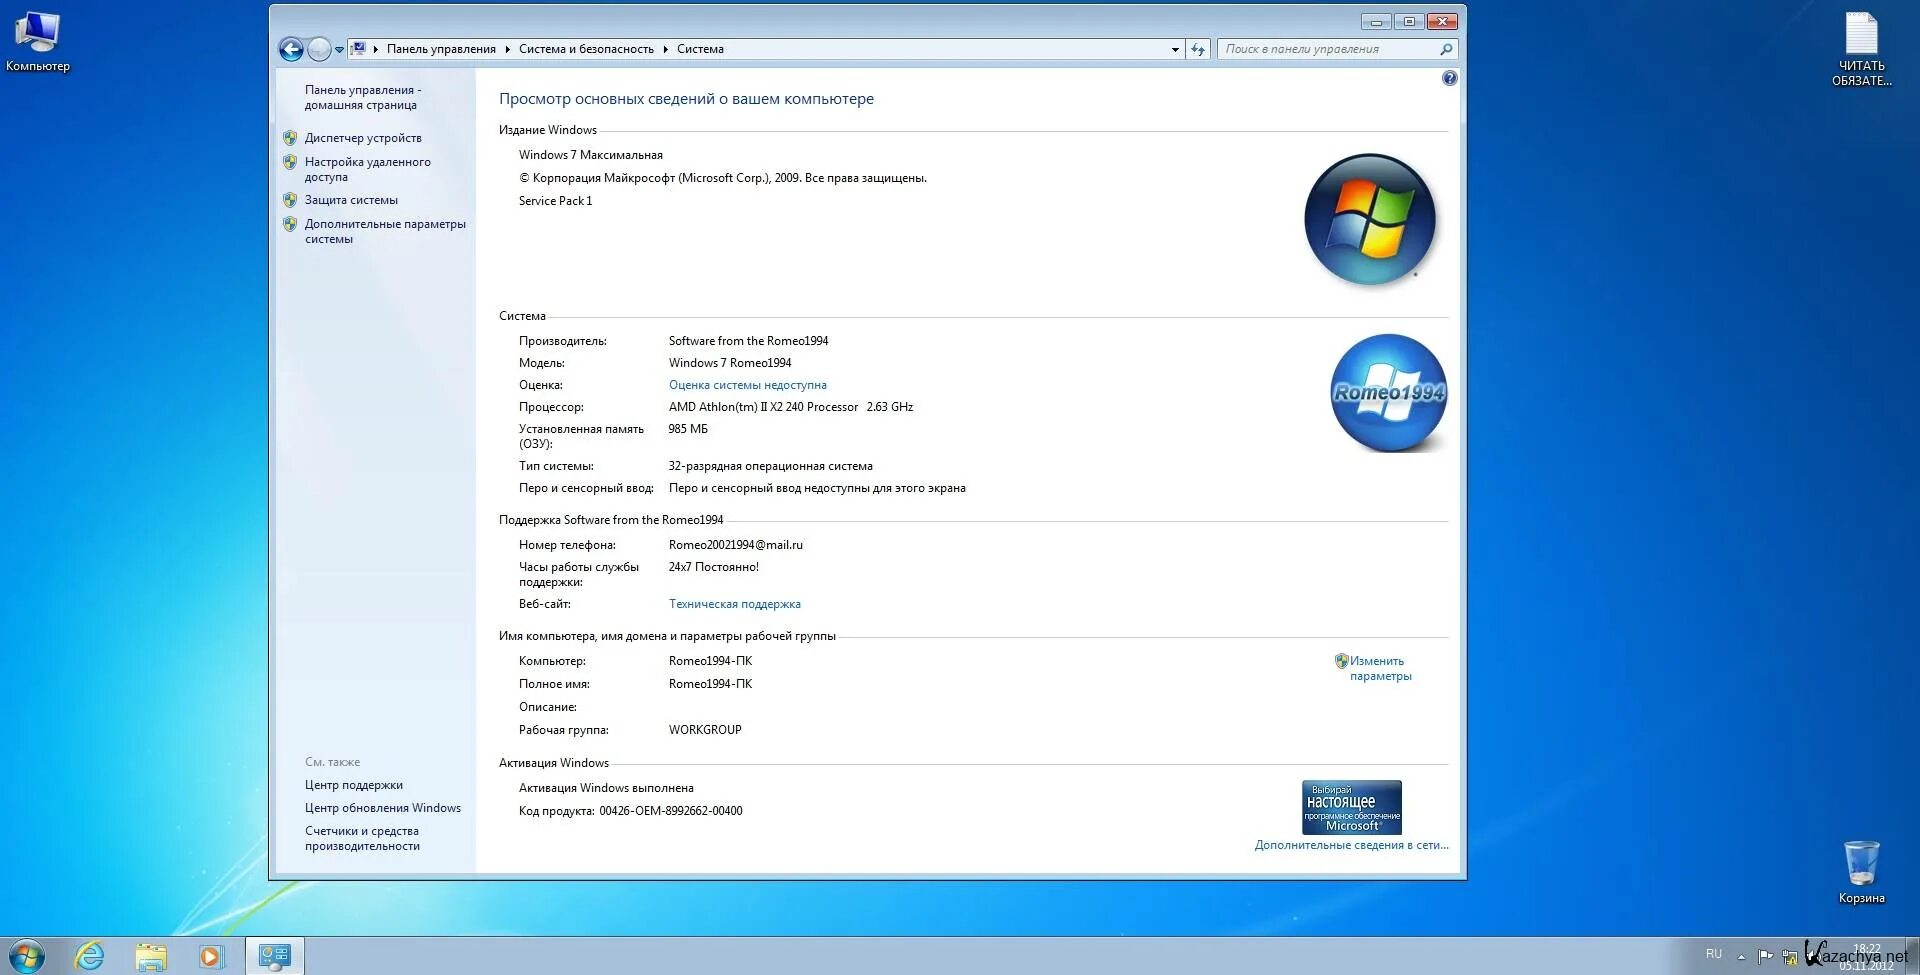Image resolution: width=1920 pixels, height=975 pixels.
Task: Open Дополнительные параметры системы link
Action: click(385, 231)
